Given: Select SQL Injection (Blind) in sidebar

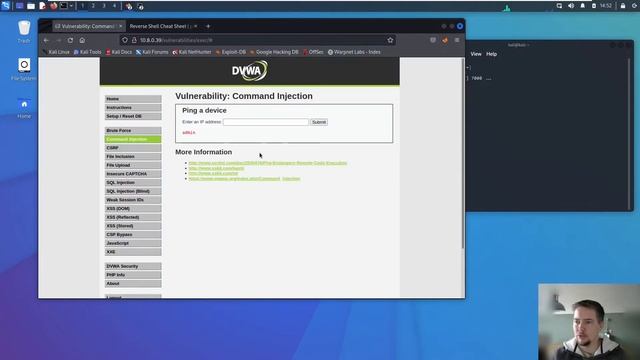Looking at the screenshot, I should point(133,191).
